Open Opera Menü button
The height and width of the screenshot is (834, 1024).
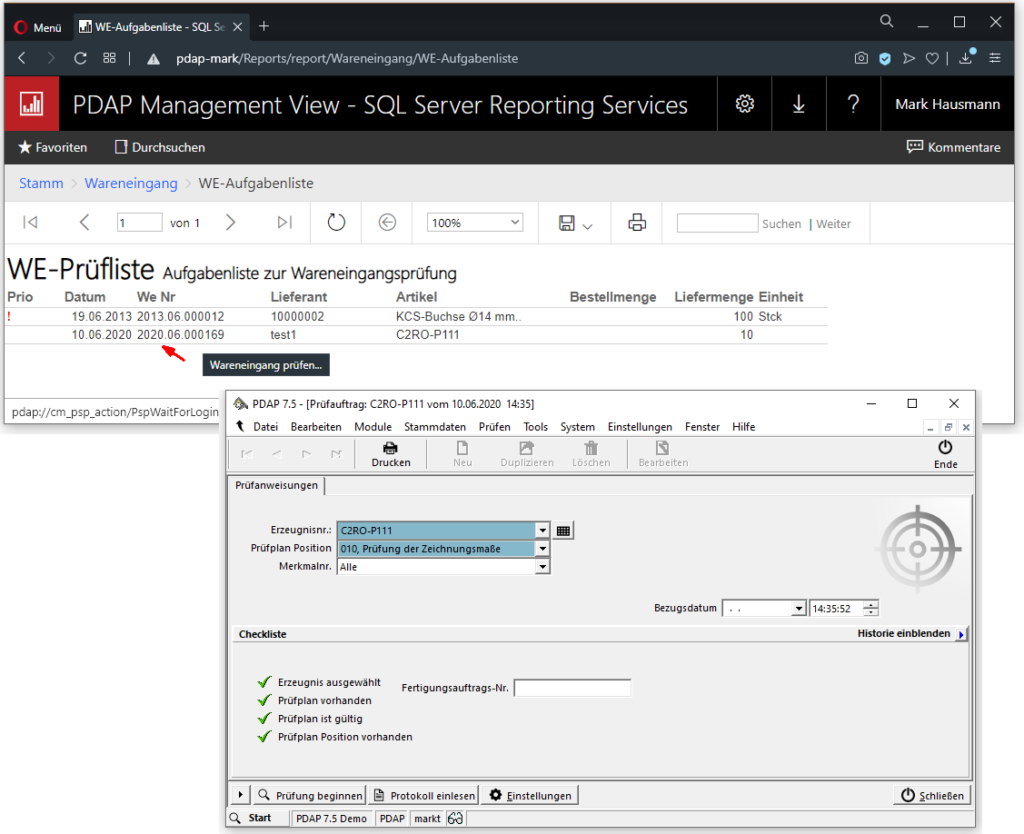[38, 27]
